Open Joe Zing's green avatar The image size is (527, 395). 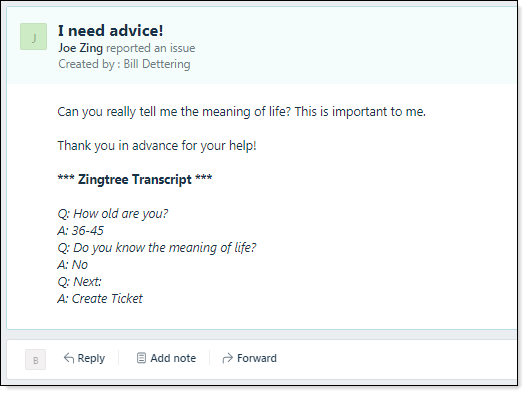click(34, 37)
